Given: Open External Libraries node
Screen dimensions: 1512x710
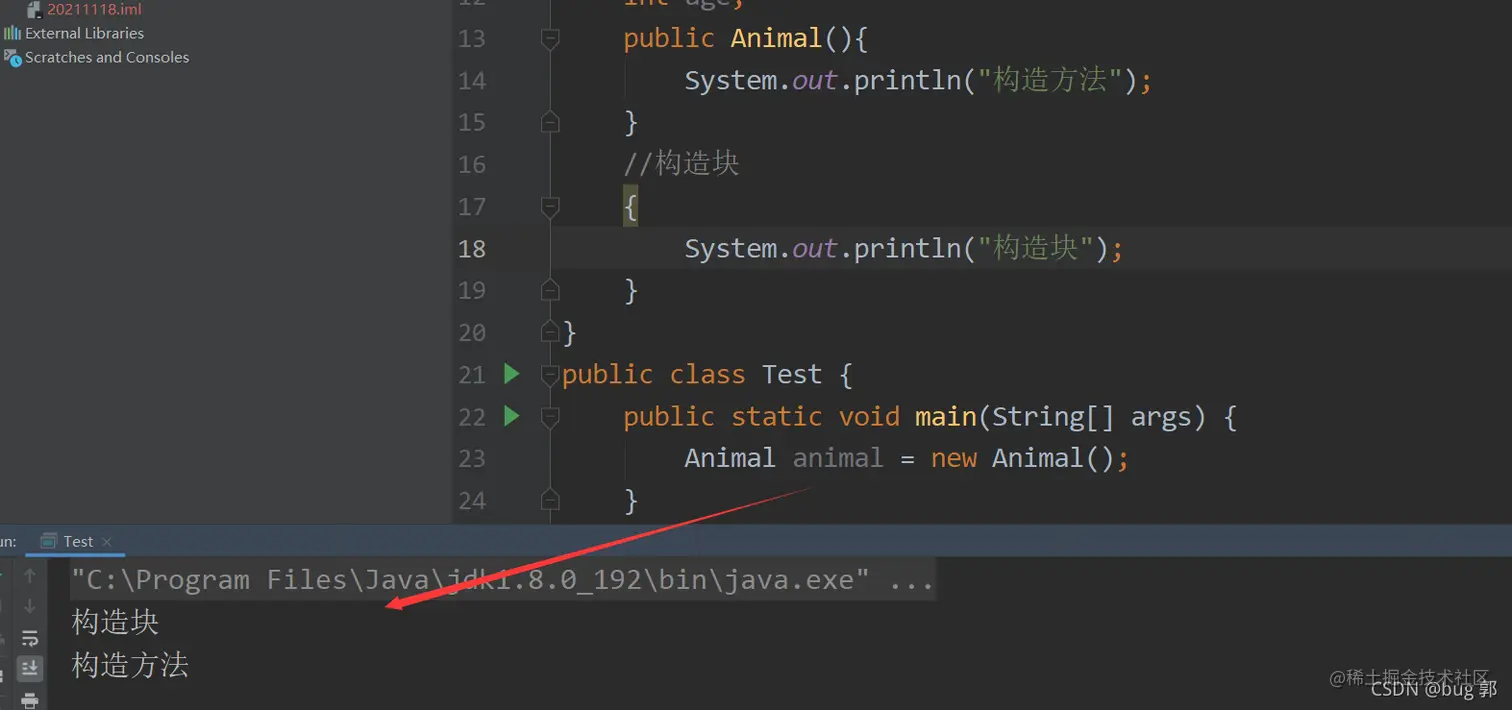Looking at the screenshot, I should (x=84, y=33).
